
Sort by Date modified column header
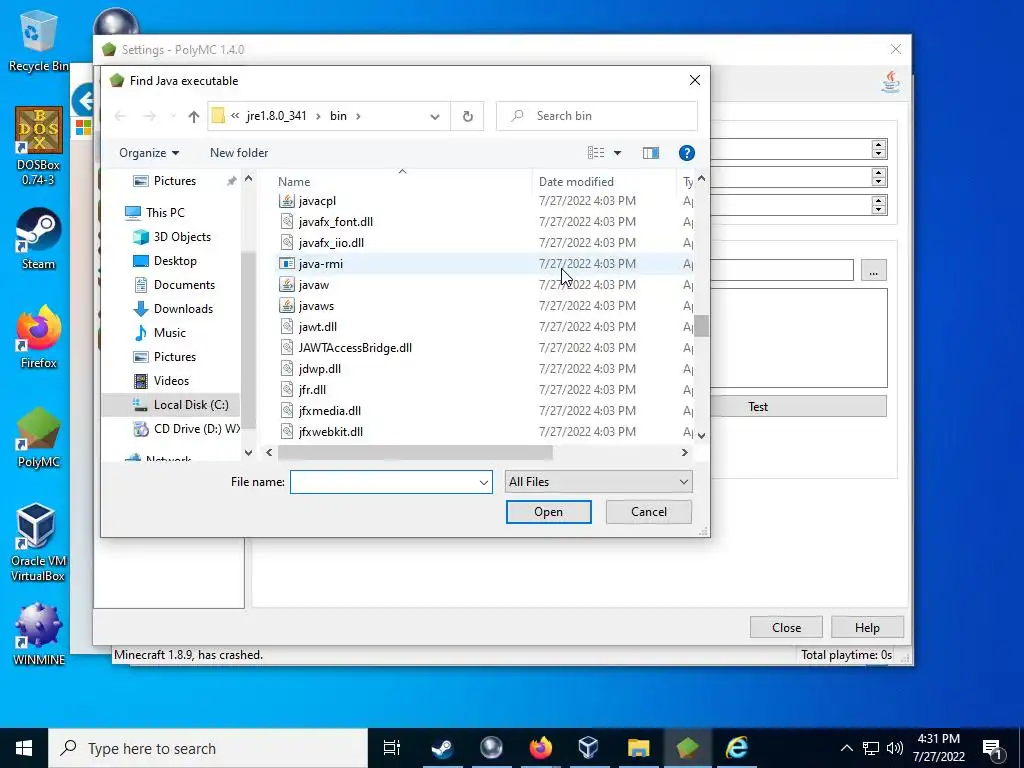604,182
